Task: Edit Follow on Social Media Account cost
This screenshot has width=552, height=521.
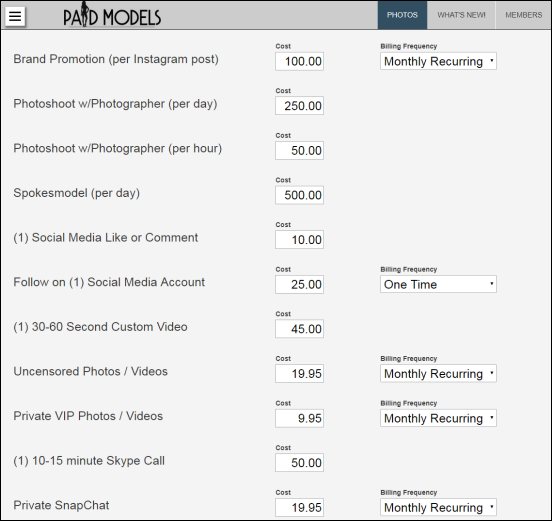Action: (299, 284)
